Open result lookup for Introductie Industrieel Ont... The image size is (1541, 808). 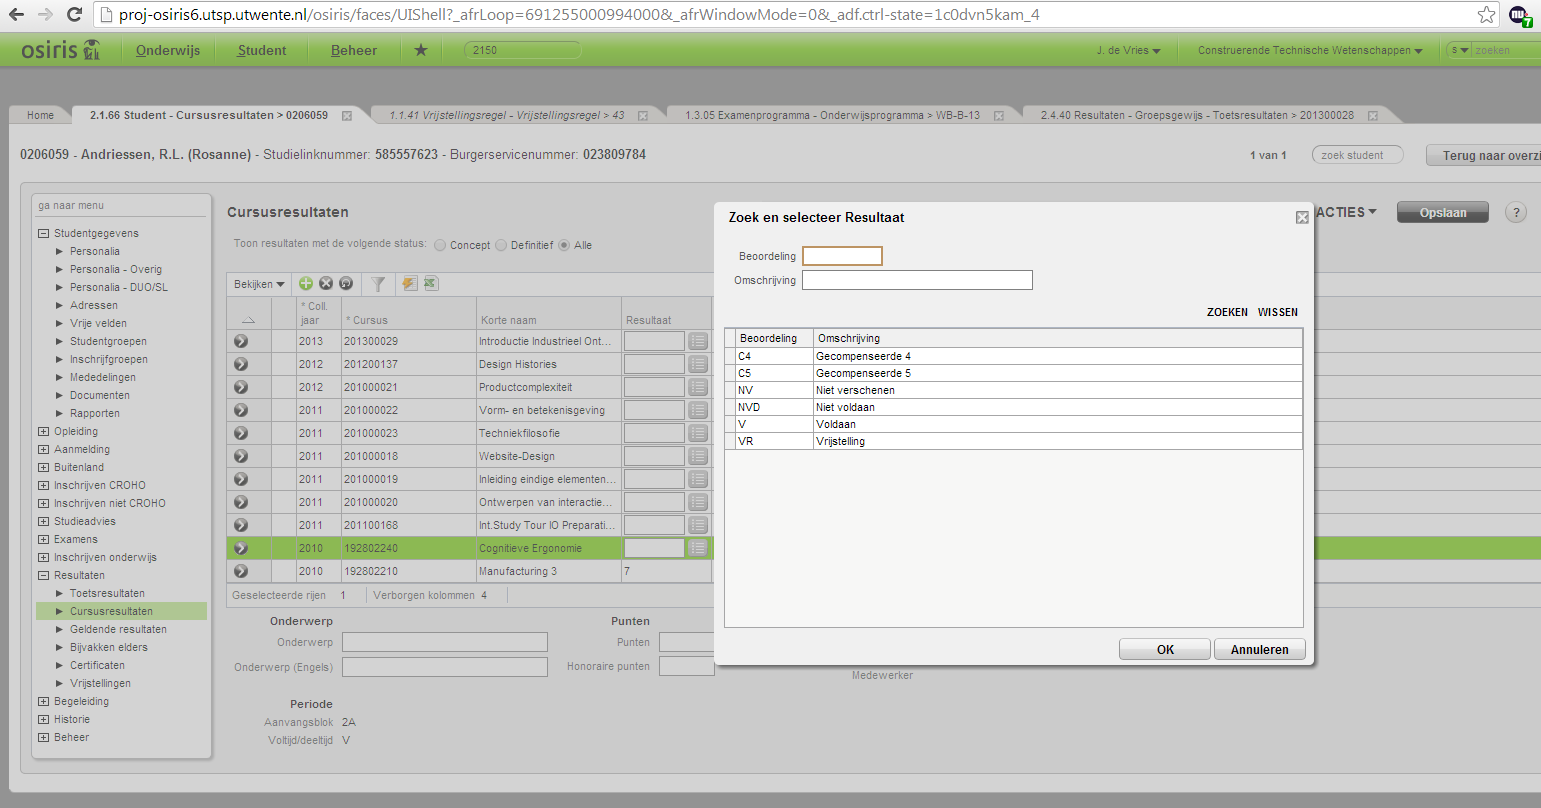698,341
